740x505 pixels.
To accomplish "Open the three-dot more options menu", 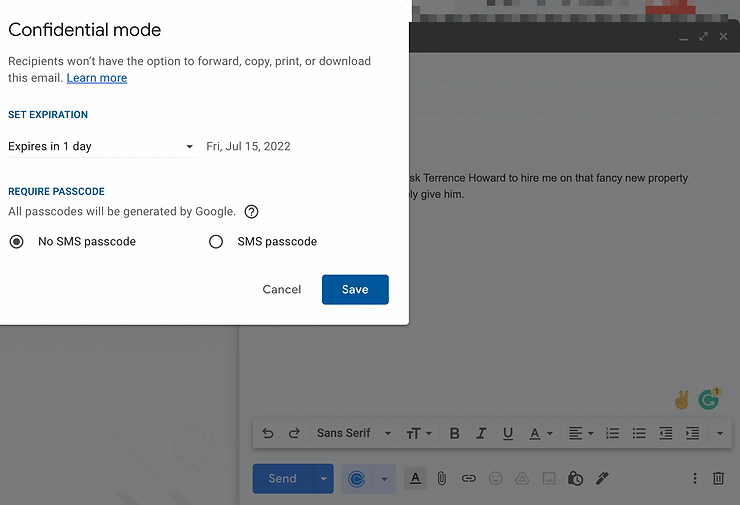I will (695, 479).
